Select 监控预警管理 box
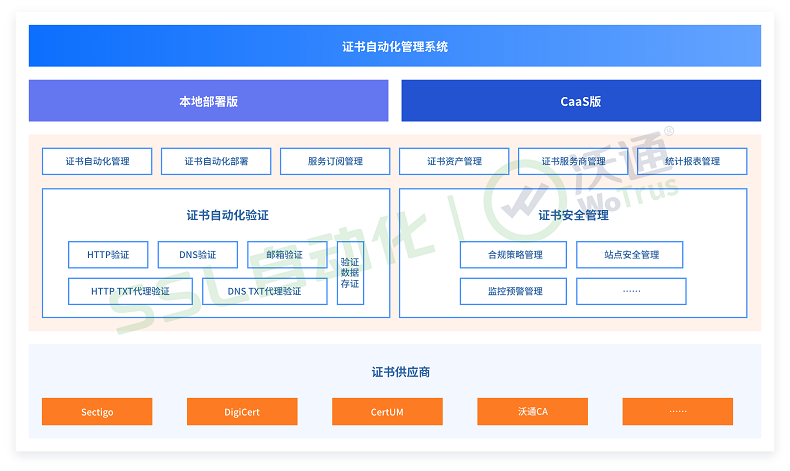 click(514, 291)
